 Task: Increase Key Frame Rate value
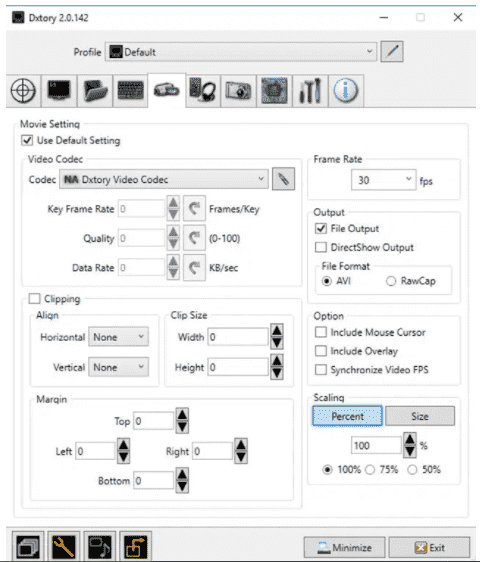pyautogui.click(x=174, y=202)
